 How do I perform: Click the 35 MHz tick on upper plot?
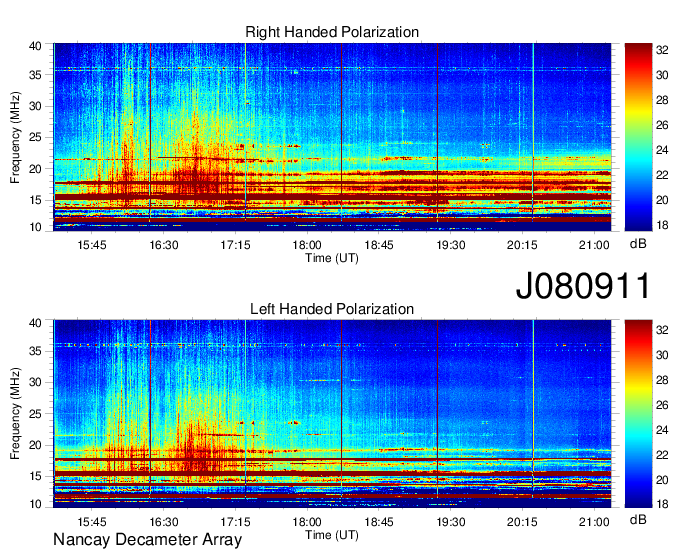[36, 75]
